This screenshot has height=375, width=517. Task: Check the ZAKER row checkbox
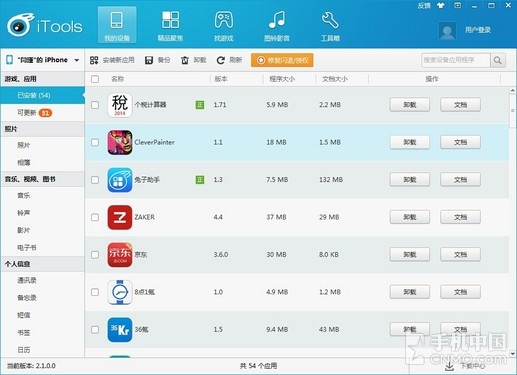95,217
